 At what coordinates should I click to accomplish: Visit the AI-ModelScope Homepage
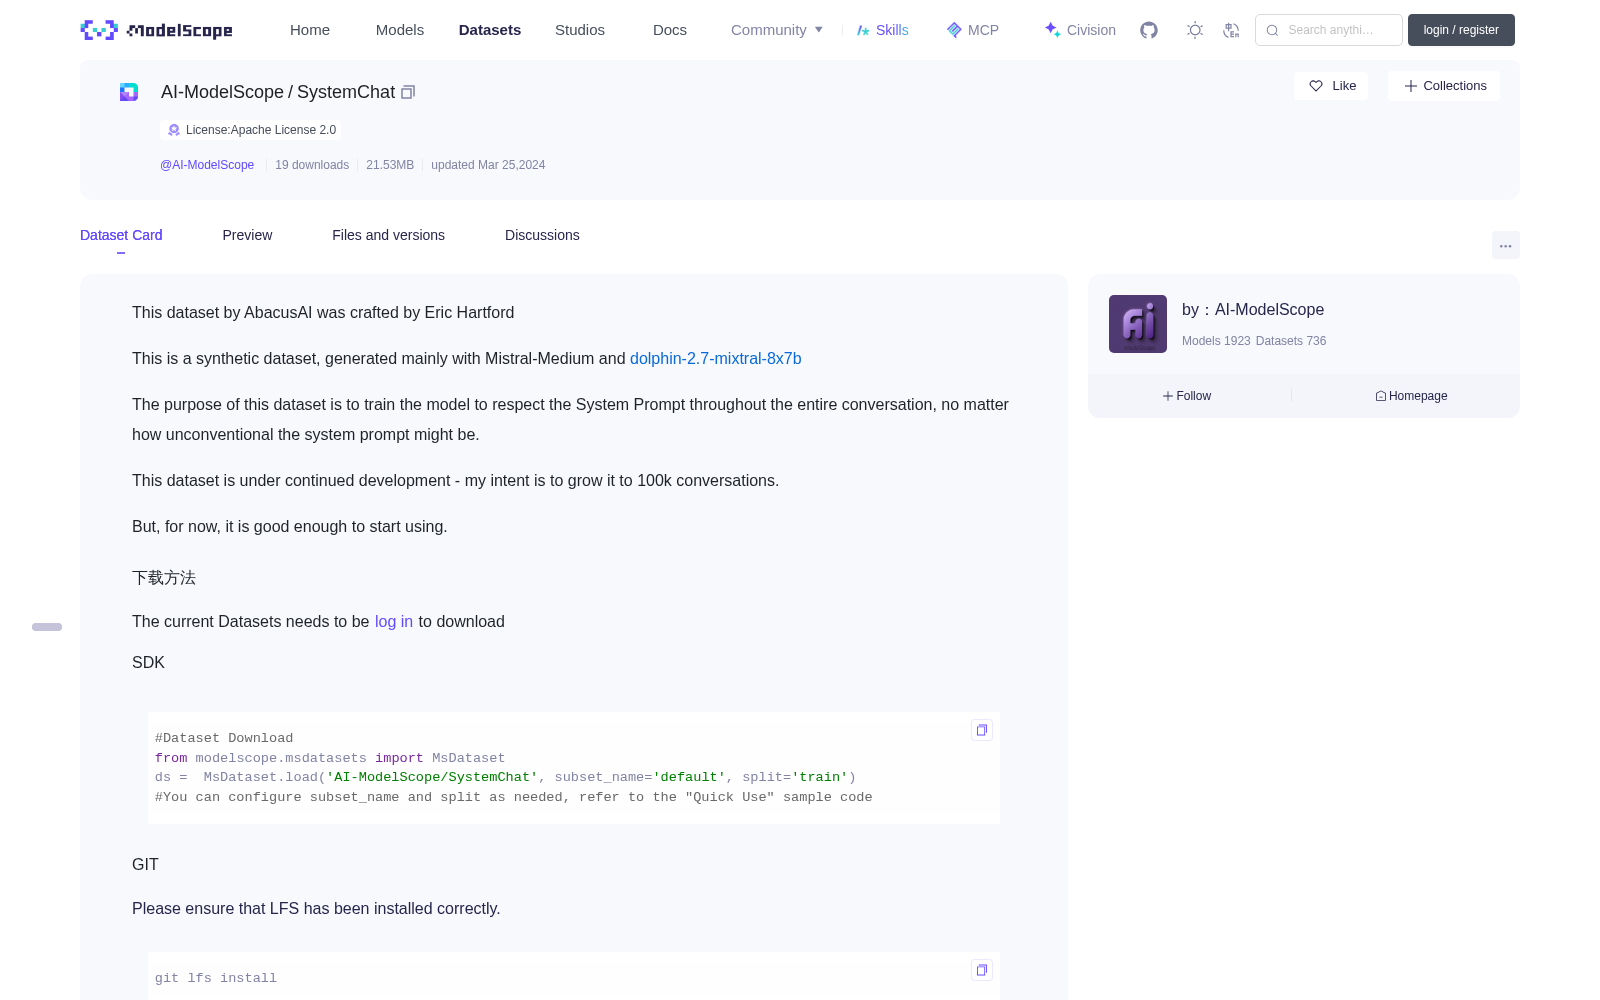(1411, 396)
